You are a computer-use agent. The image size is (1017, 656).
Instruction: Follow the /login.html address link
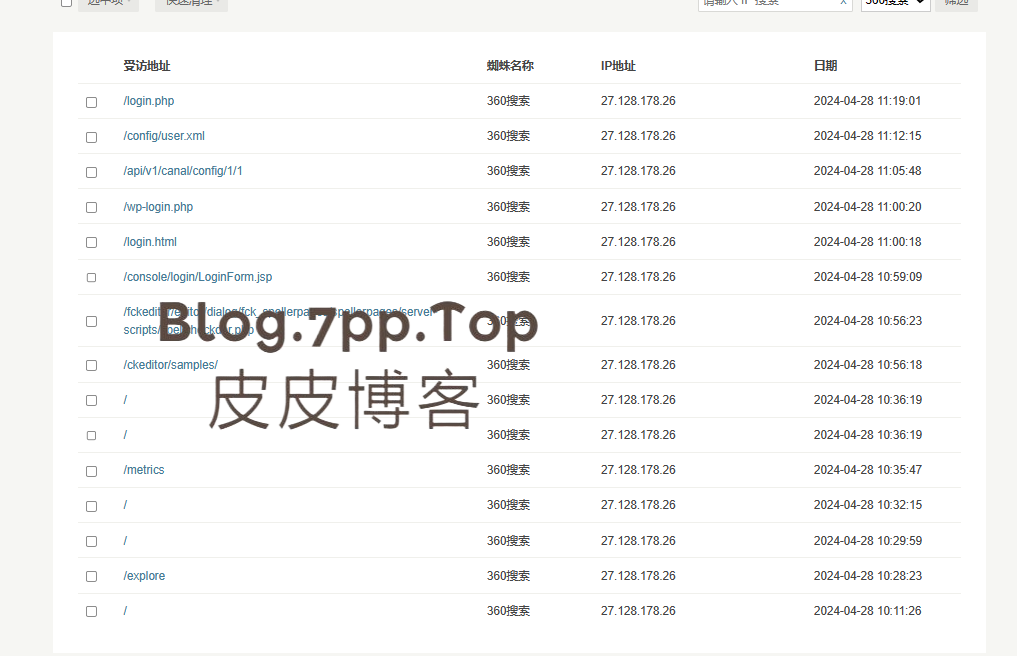tap(150, 242)
